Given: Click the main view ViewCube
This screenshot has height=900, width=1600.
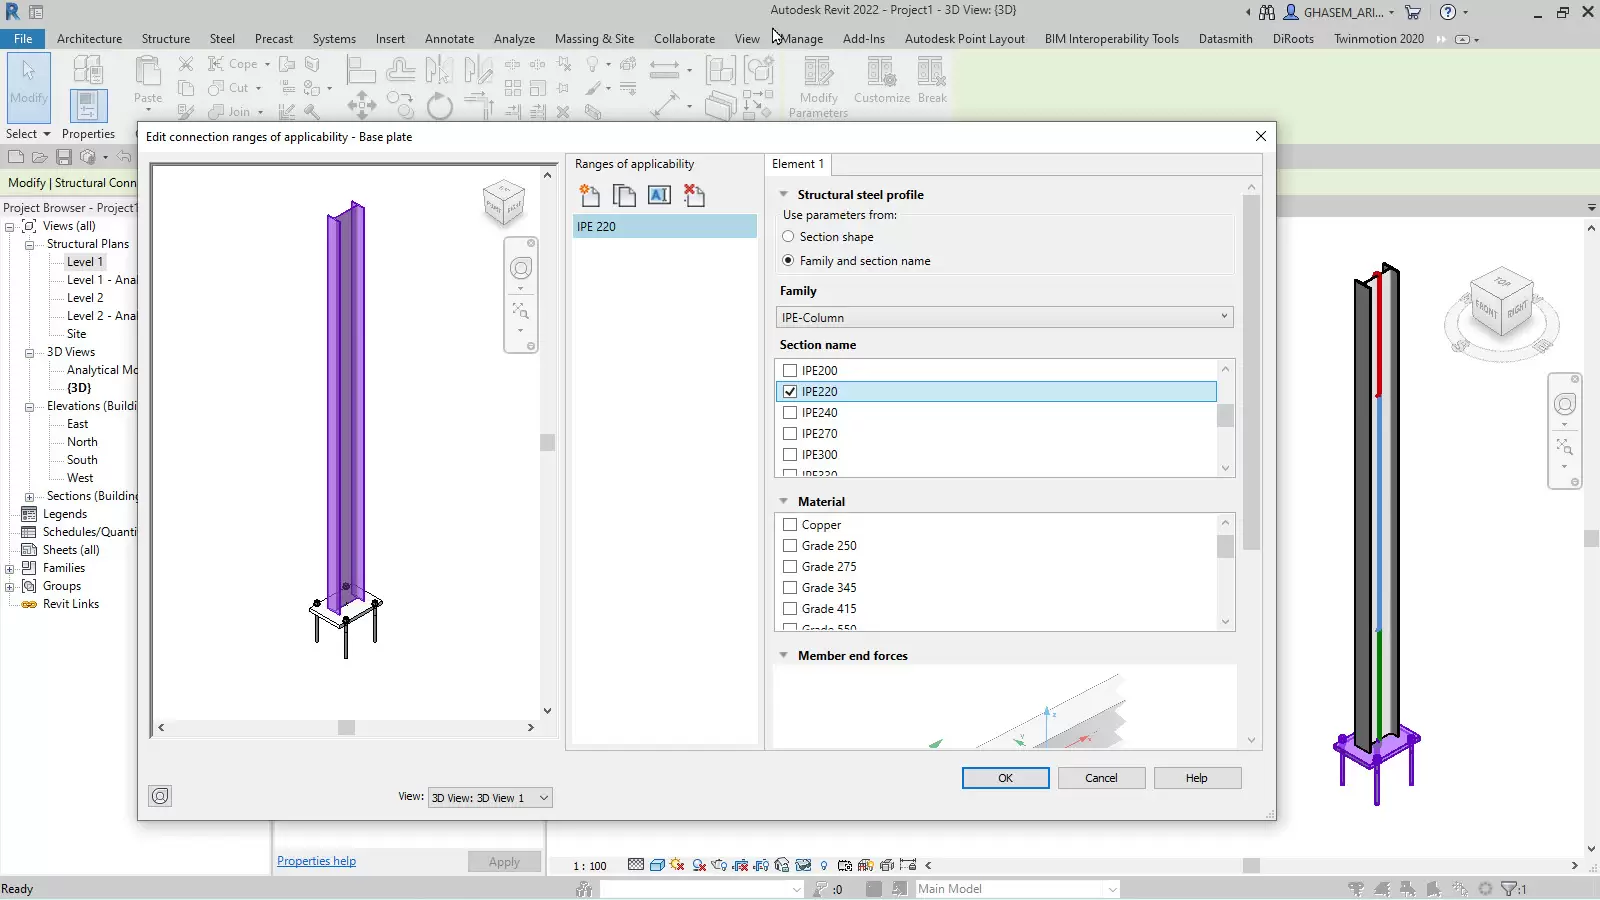Looking at the screenshot, I should 1501,307.
